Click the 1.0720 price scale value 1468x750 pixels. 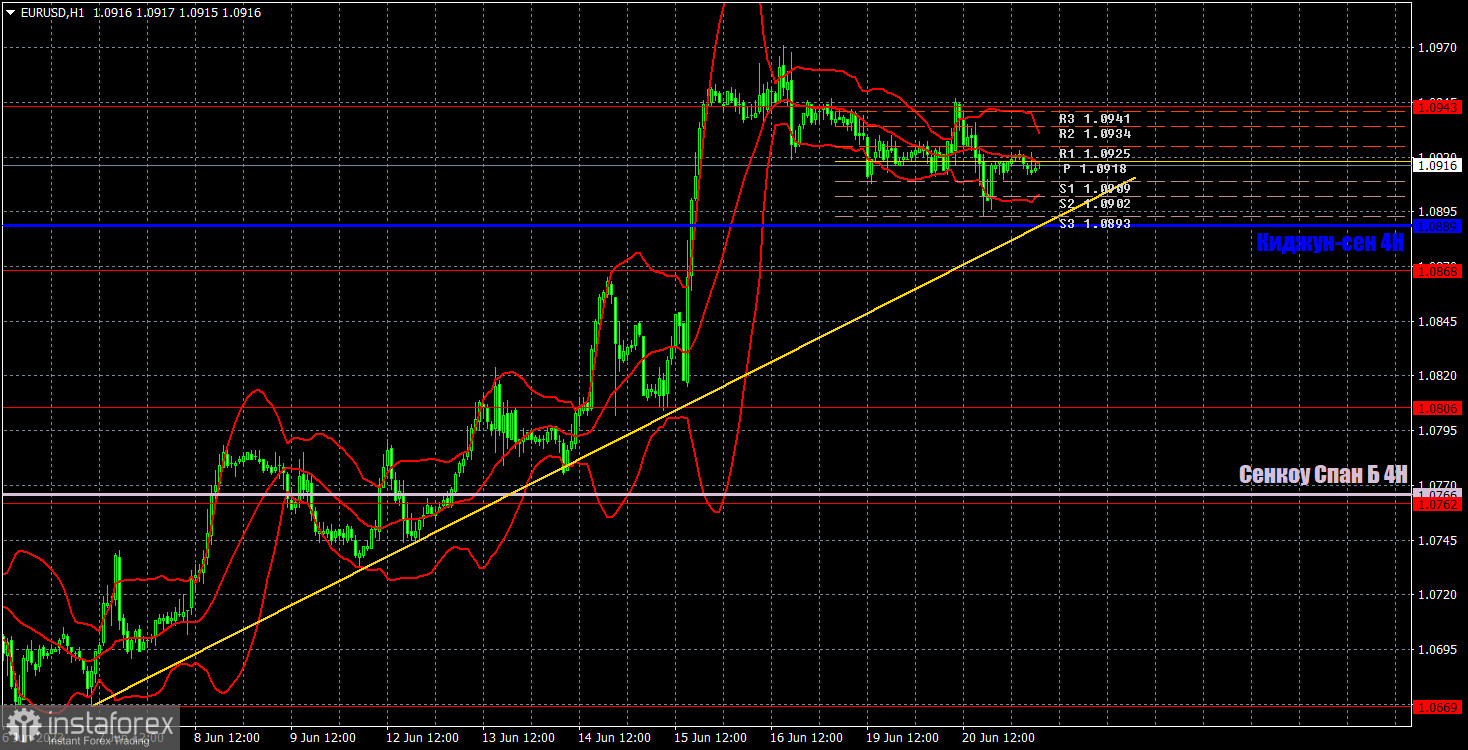[1438, 594]
